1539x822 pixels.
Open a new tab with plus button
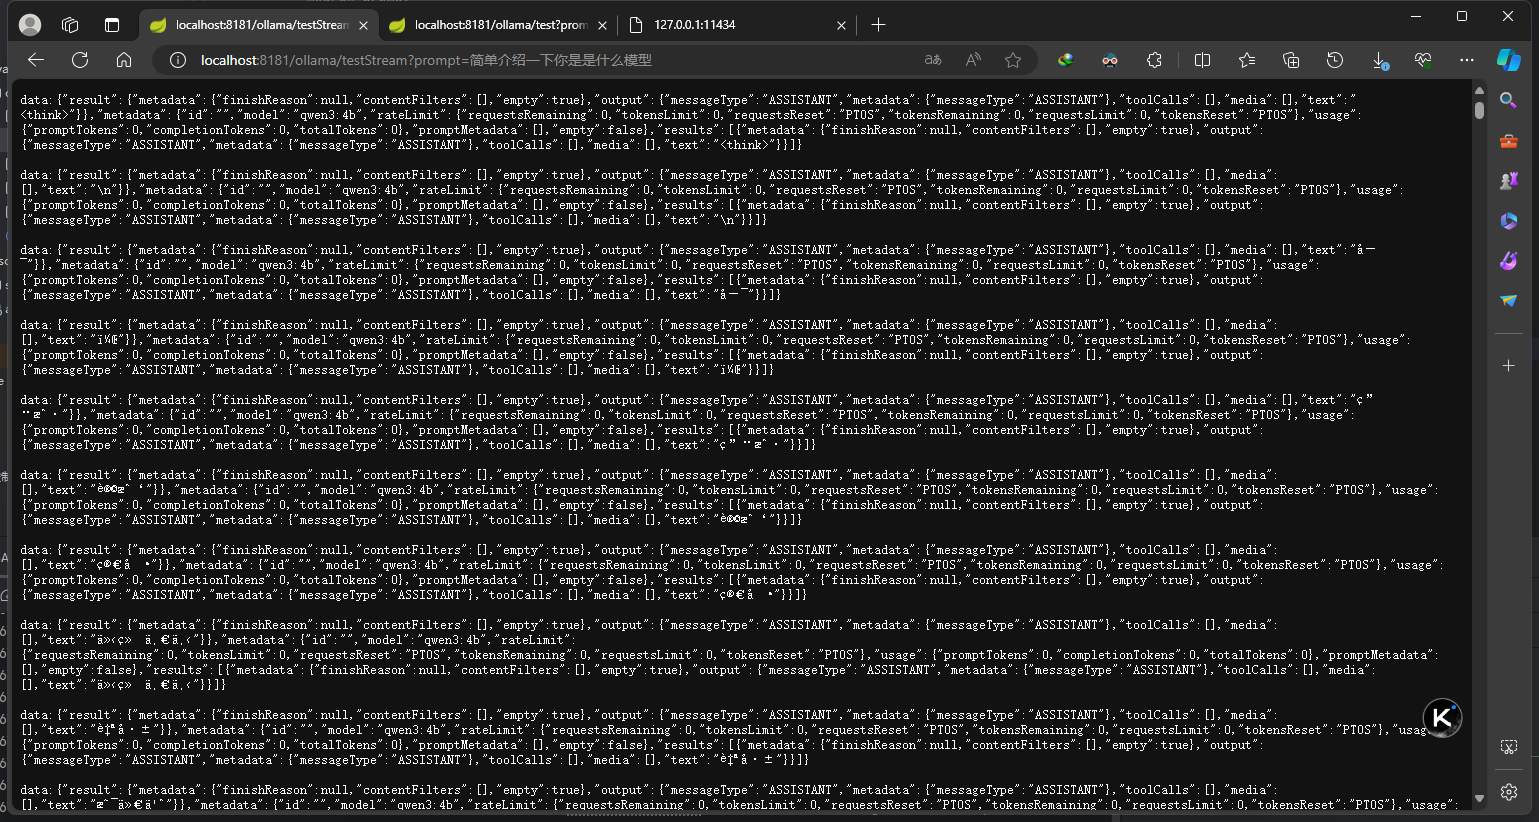(878, 25)
